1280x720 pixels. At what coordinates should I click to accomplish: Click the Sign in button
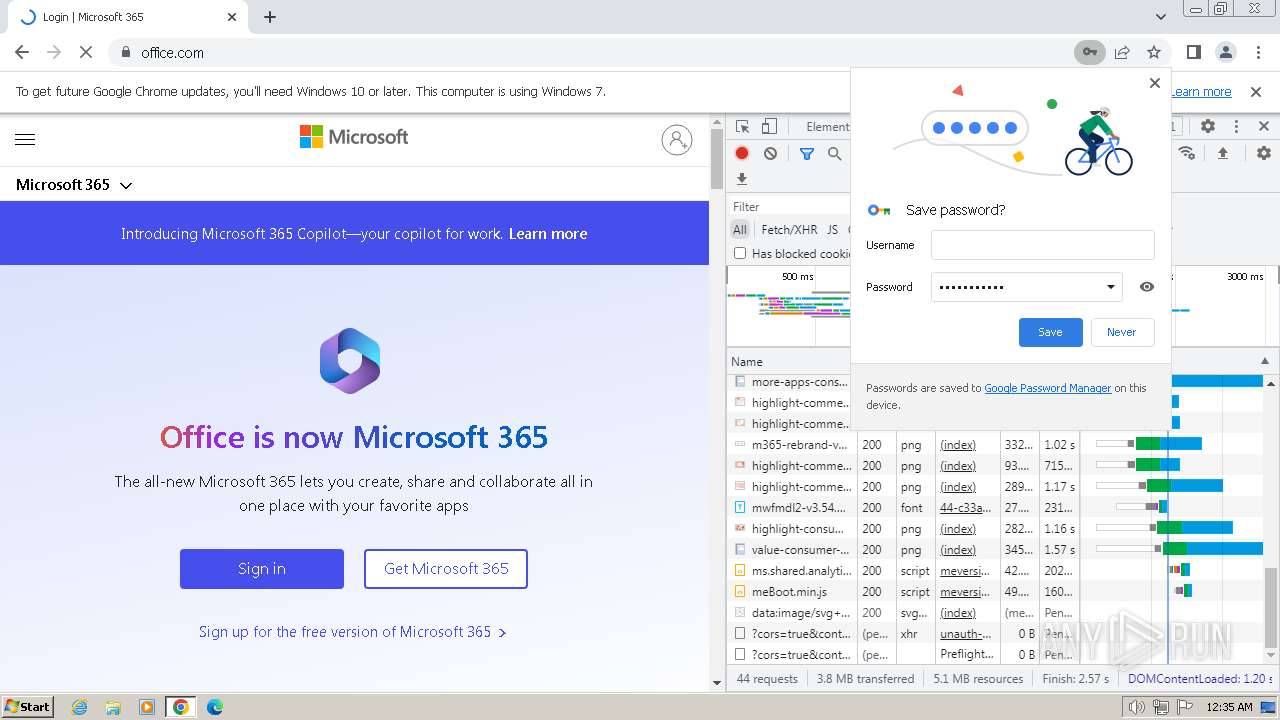tap(262, 569)
